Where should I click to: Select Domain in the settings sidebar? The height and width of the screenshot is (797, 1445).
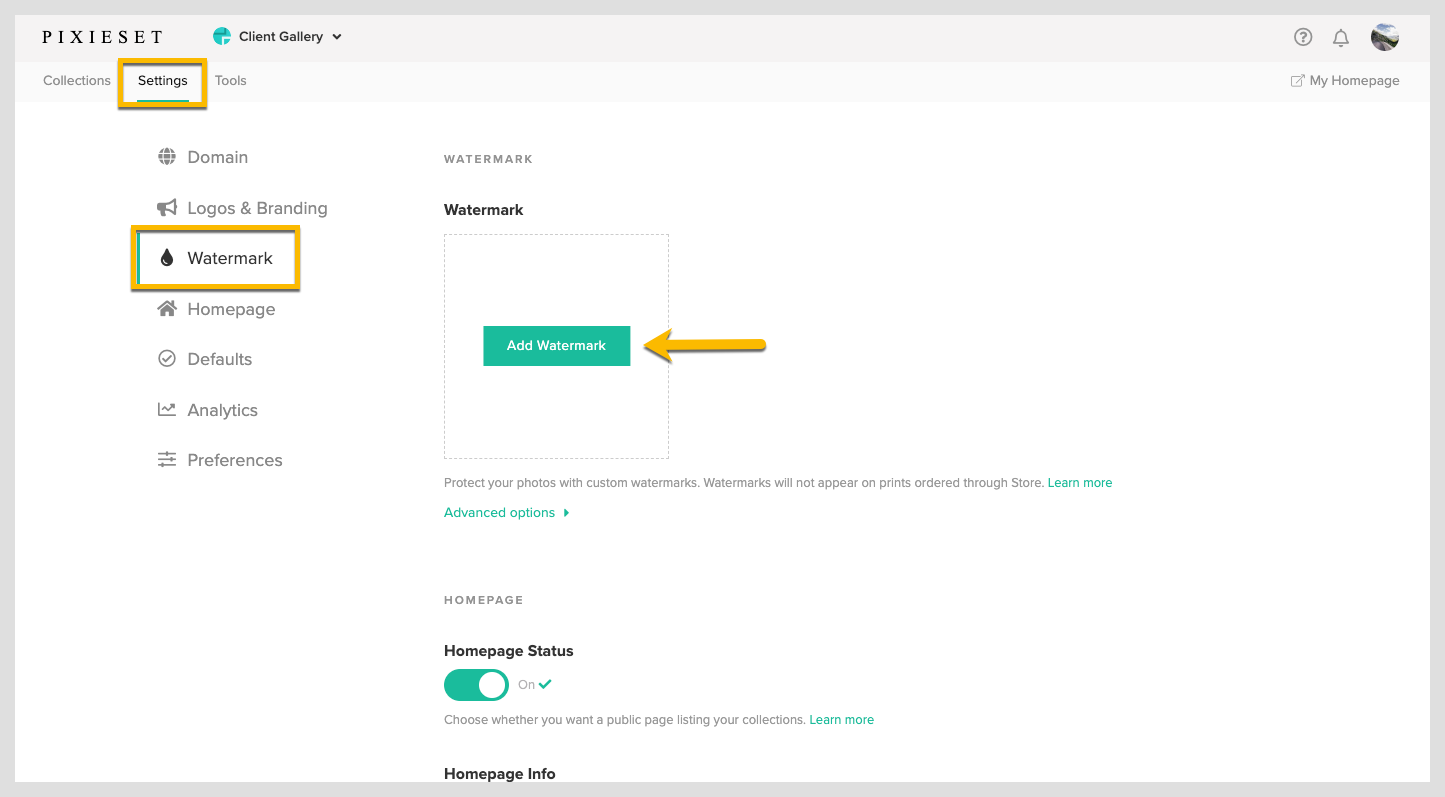pos(203,157)
